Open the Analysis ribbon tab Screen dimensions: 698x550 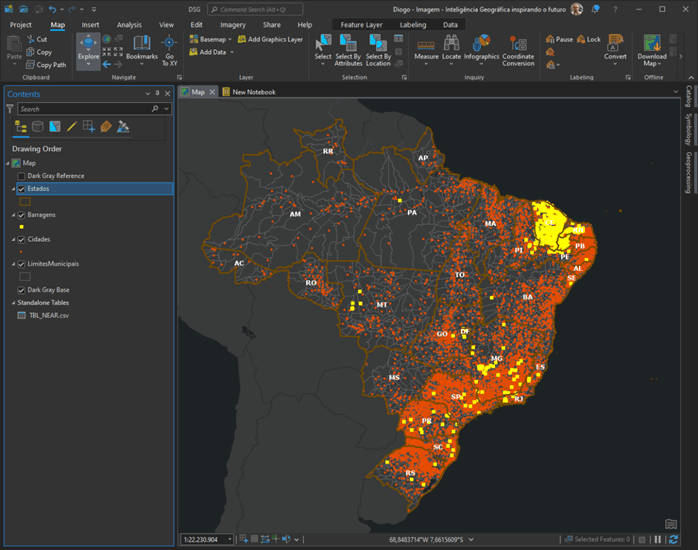click(129, 24)
